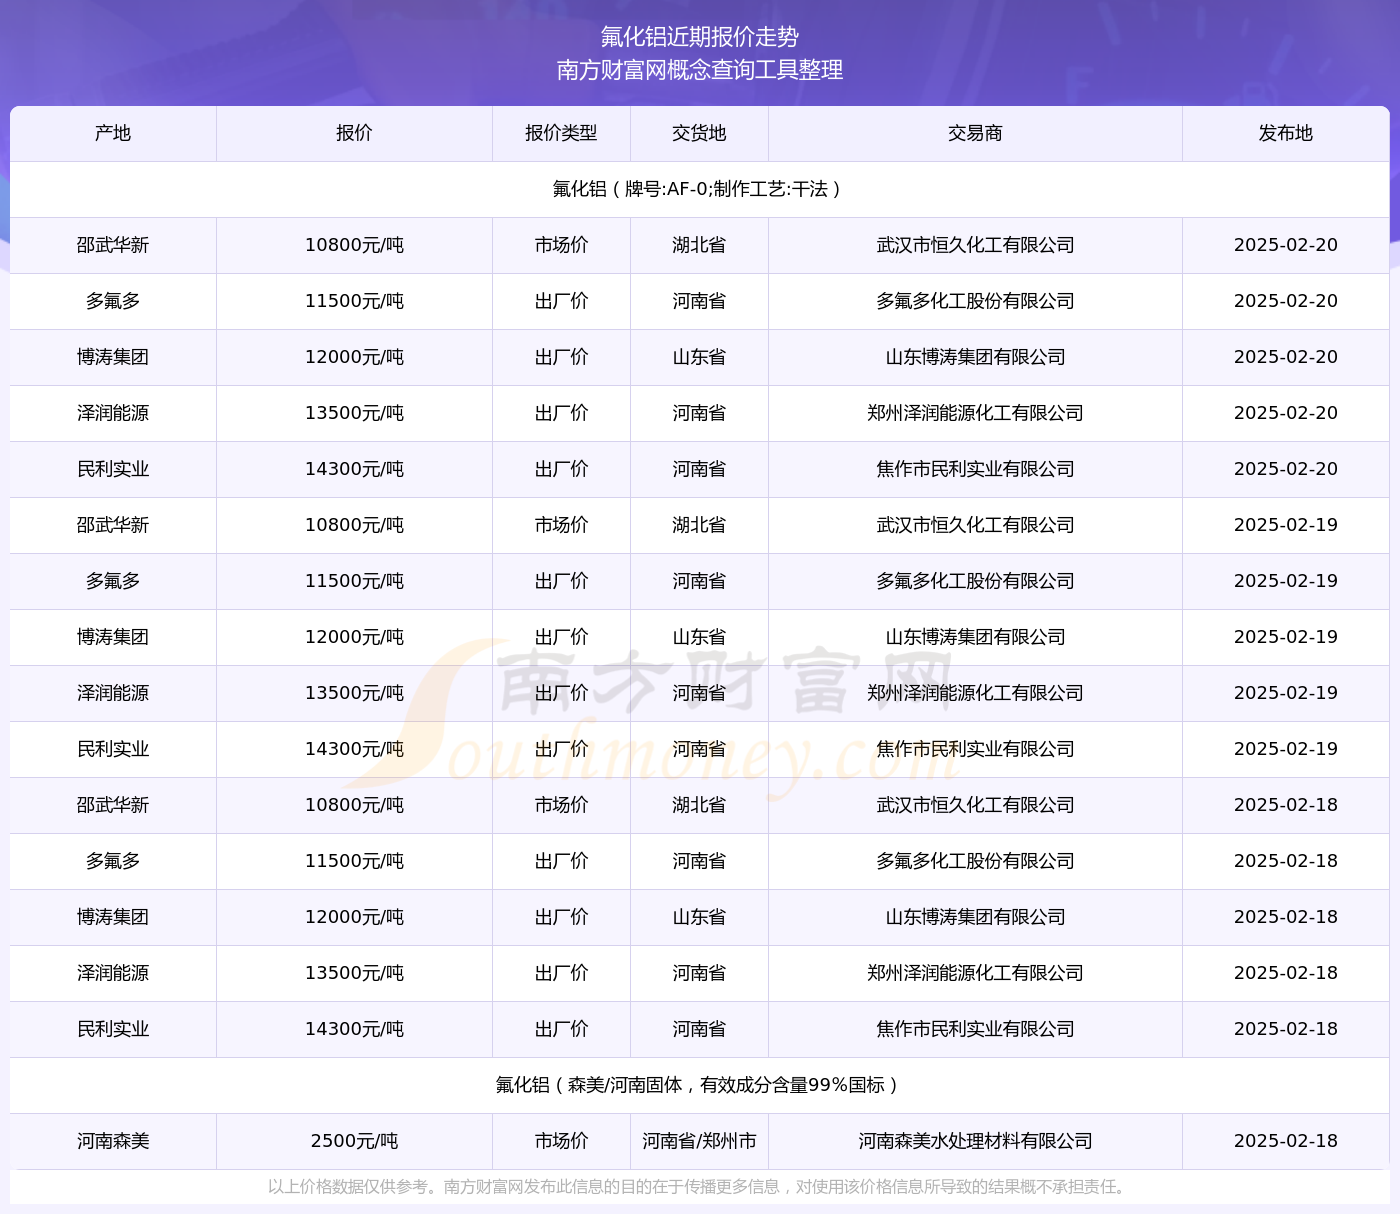
Task: Select the 产地 column header
Action: click(113, 133)
